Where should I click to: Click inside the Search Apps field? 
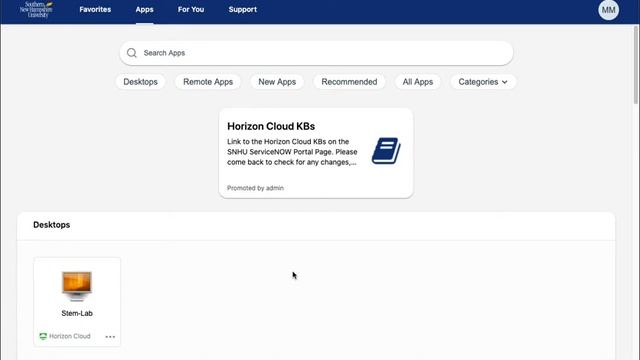(x=316, y=53)
